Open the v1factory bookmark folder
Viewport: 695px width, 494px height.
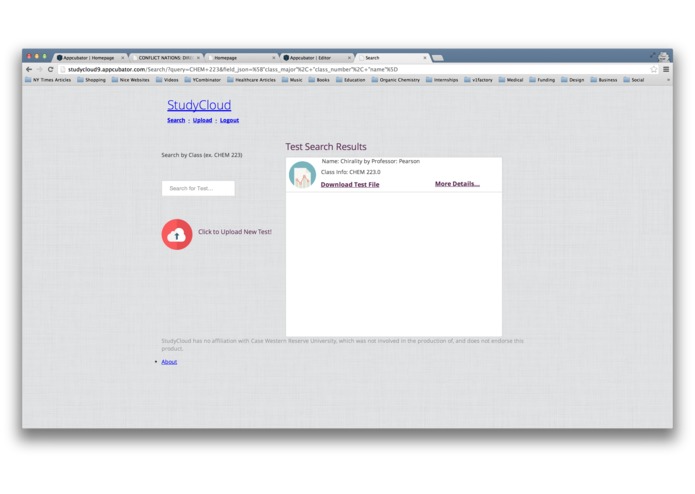[478, 80]
